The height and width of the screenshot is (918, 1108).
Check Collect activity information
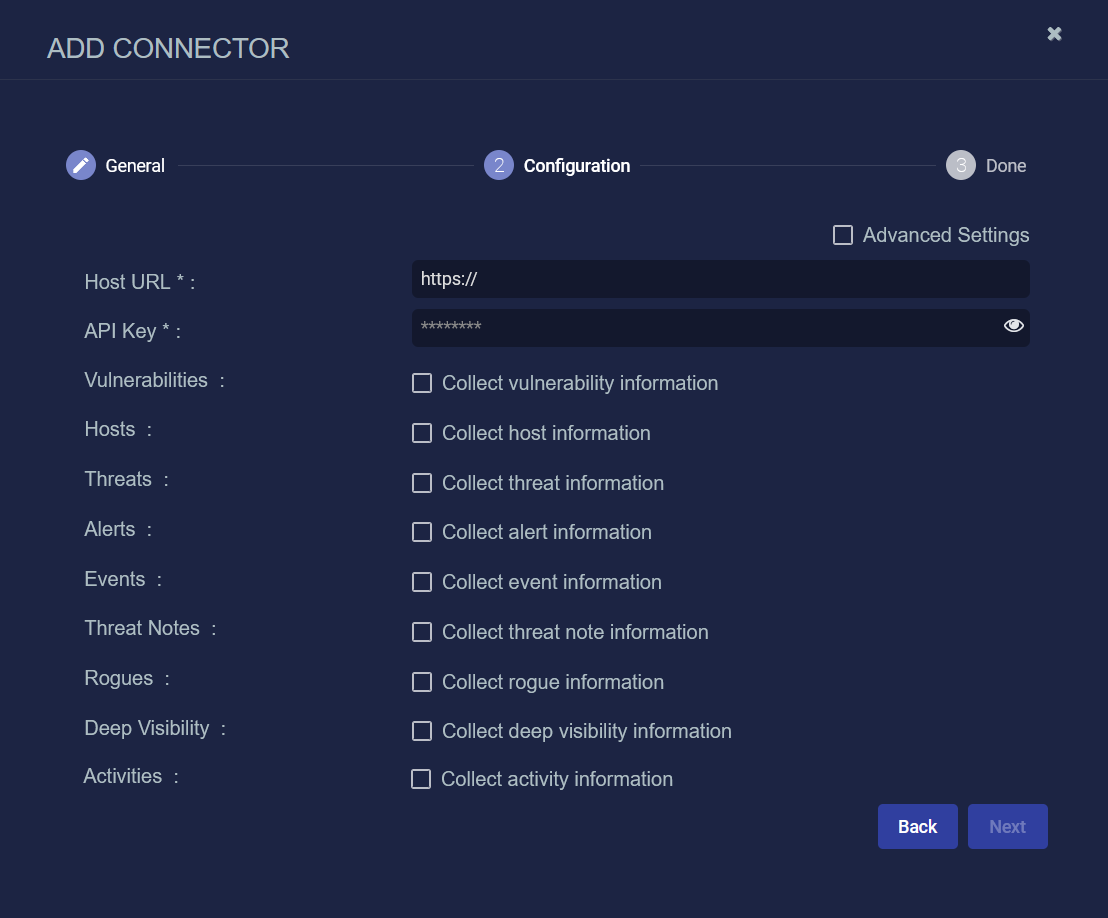(421, 779)
